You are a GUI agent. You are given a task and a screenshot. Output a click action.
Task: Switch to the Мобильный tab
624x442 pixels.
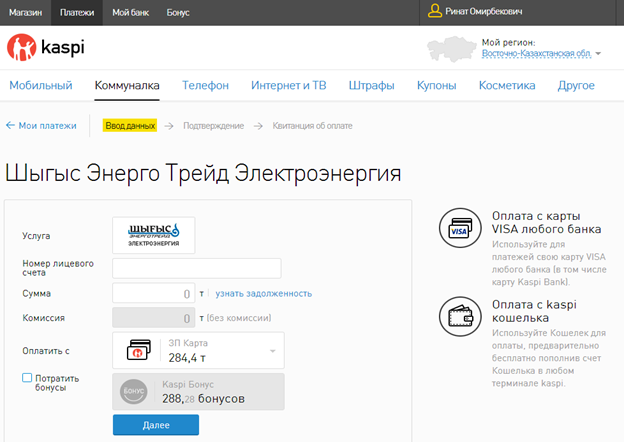pos(41,85)
